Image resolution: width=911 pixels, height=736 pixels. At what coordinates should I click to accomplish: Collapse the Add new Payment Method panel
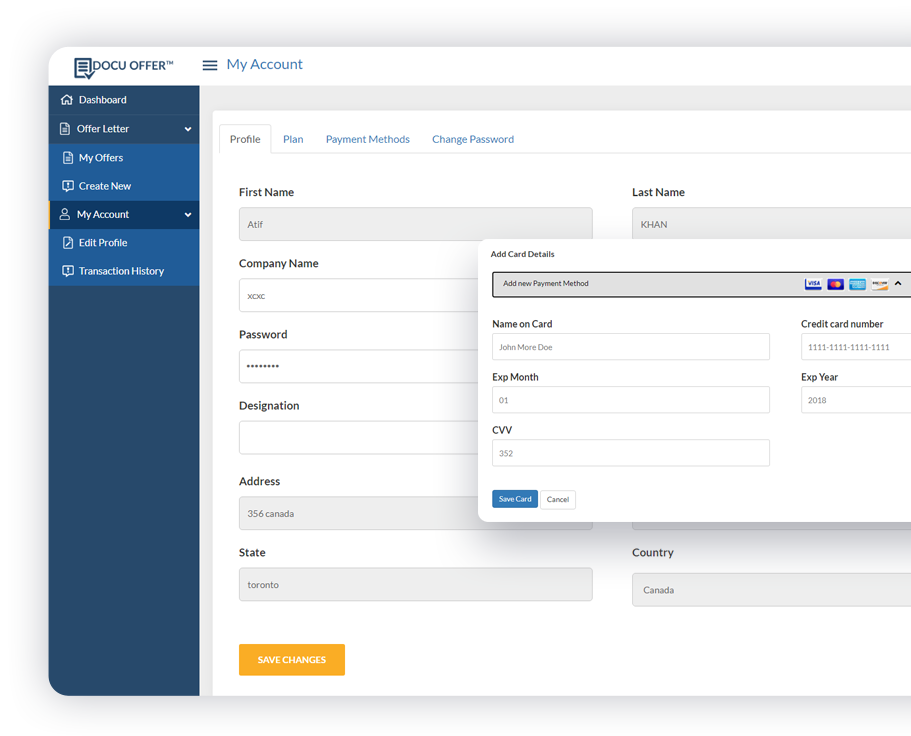[898, 284]
